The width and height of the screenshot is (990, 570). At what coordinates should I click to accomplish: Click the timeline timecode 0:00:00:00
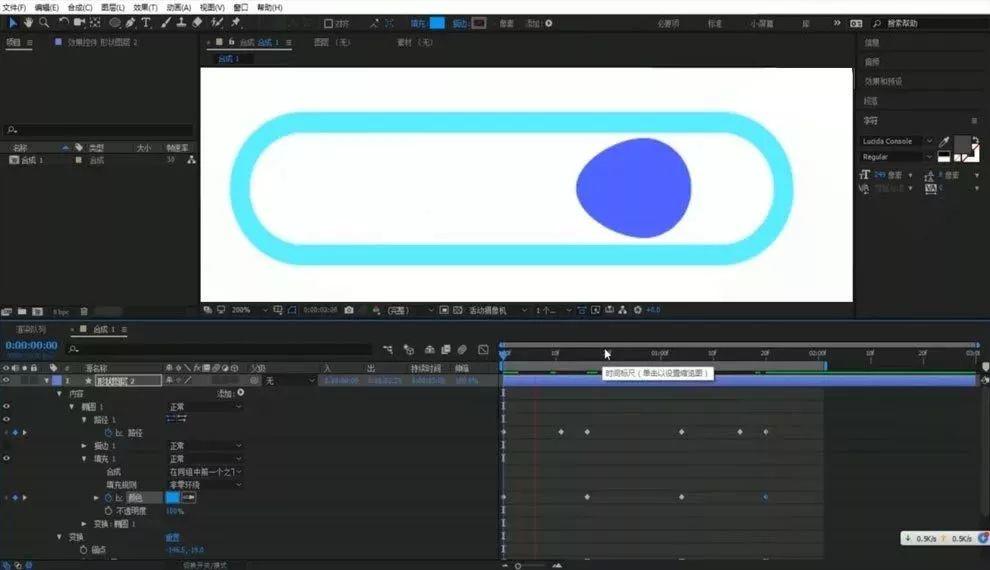[32, 345]
